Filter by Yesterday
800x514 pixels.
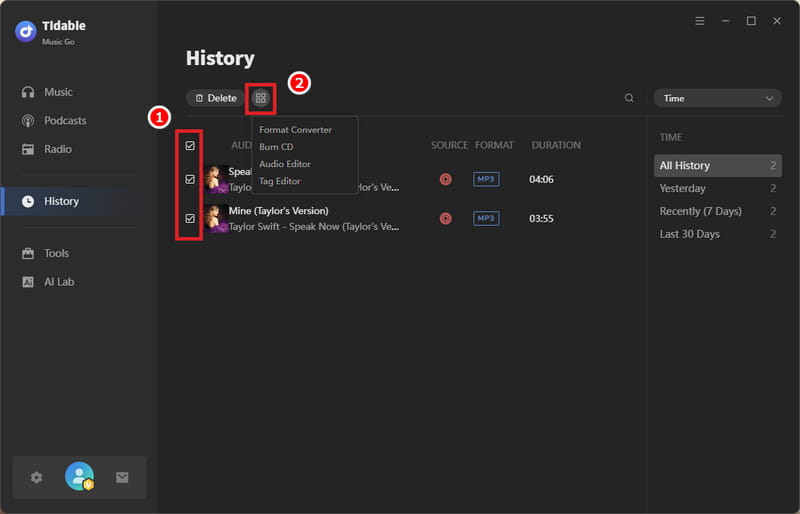[717, 188]
